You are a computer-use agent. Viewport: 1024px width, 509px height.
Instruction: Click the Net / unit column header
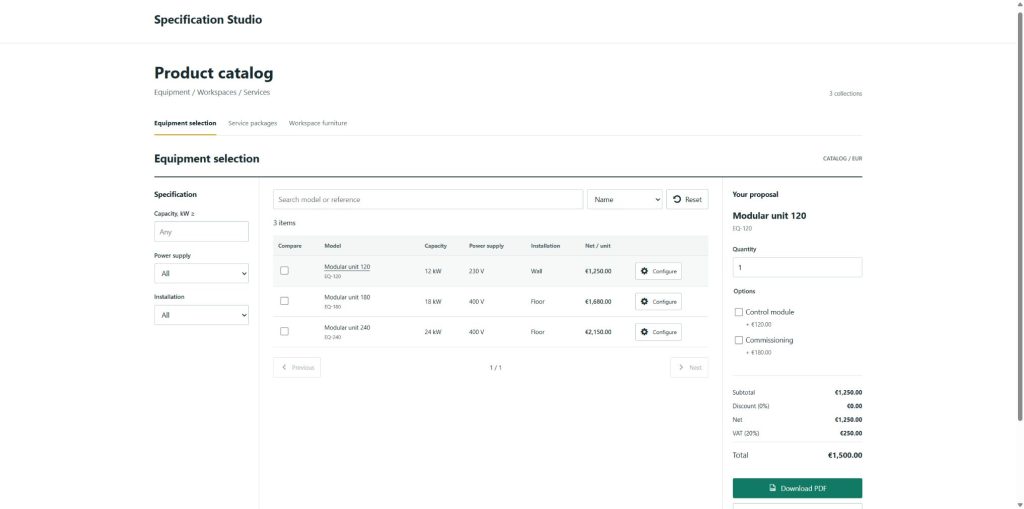coord(598,246)
